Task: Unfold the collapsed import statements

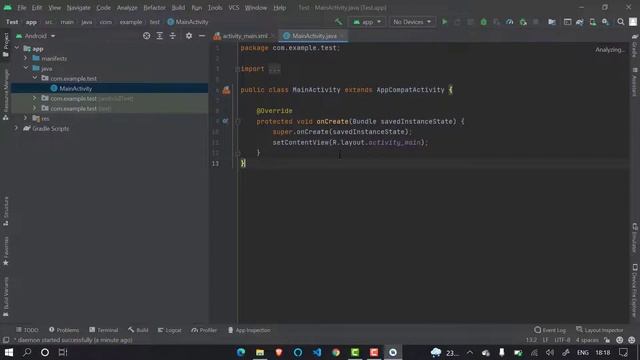Action: tap(275, 69)
